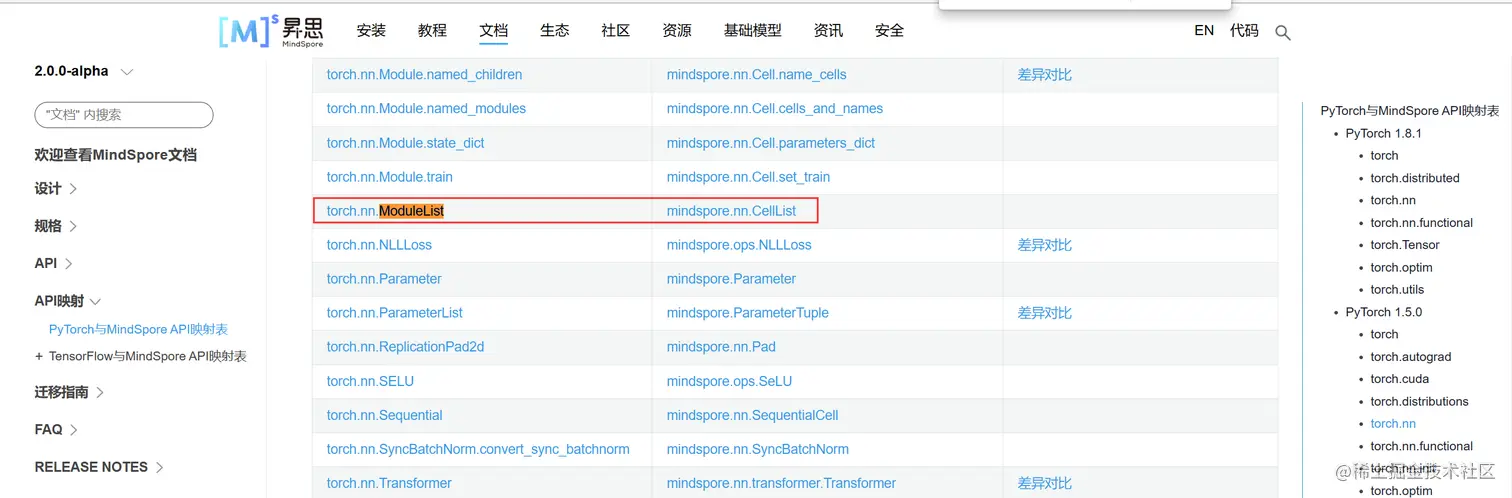Open mindspore.nn.SyncBatchNorm link
This screenshot has height=498, width=1512.
[758, 449]
